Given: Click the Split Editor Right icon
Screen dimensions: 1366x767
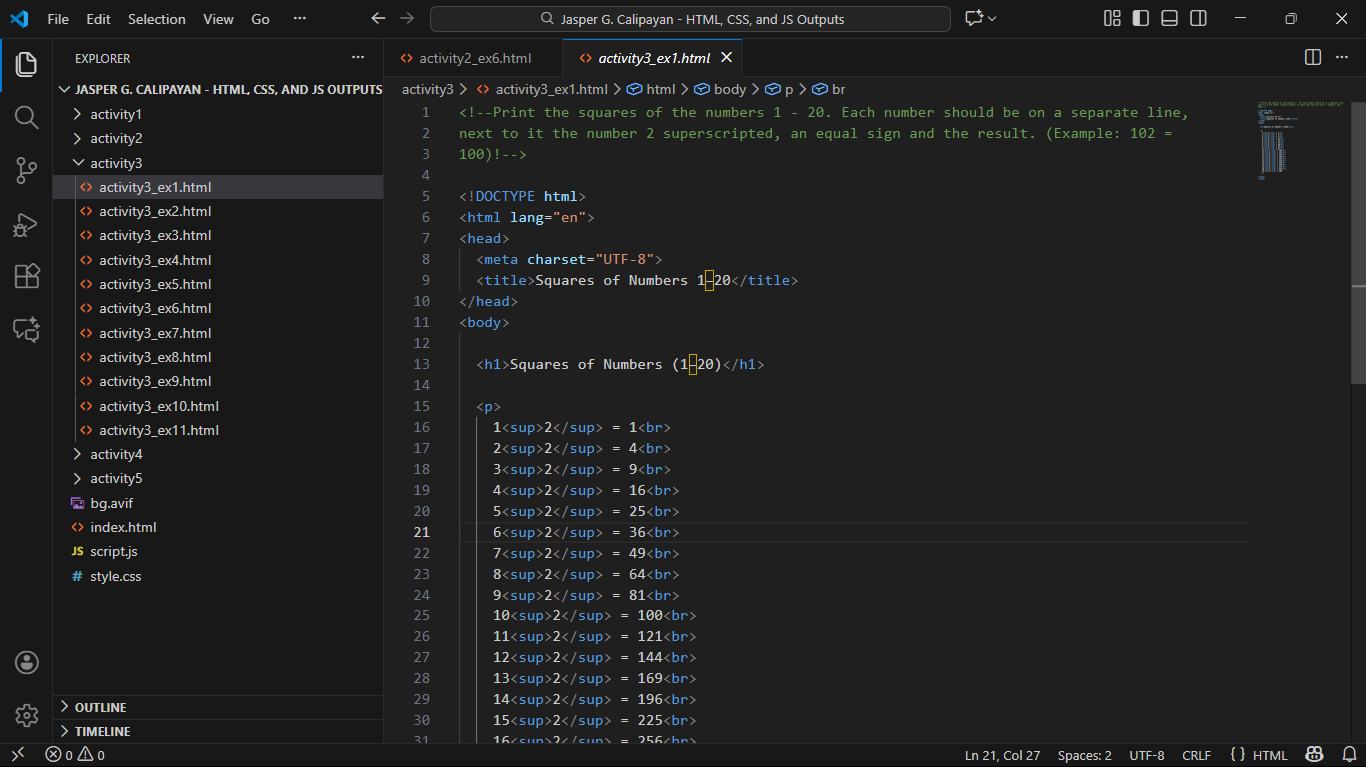Looking at the screenshot, I should click(1313, 58).
